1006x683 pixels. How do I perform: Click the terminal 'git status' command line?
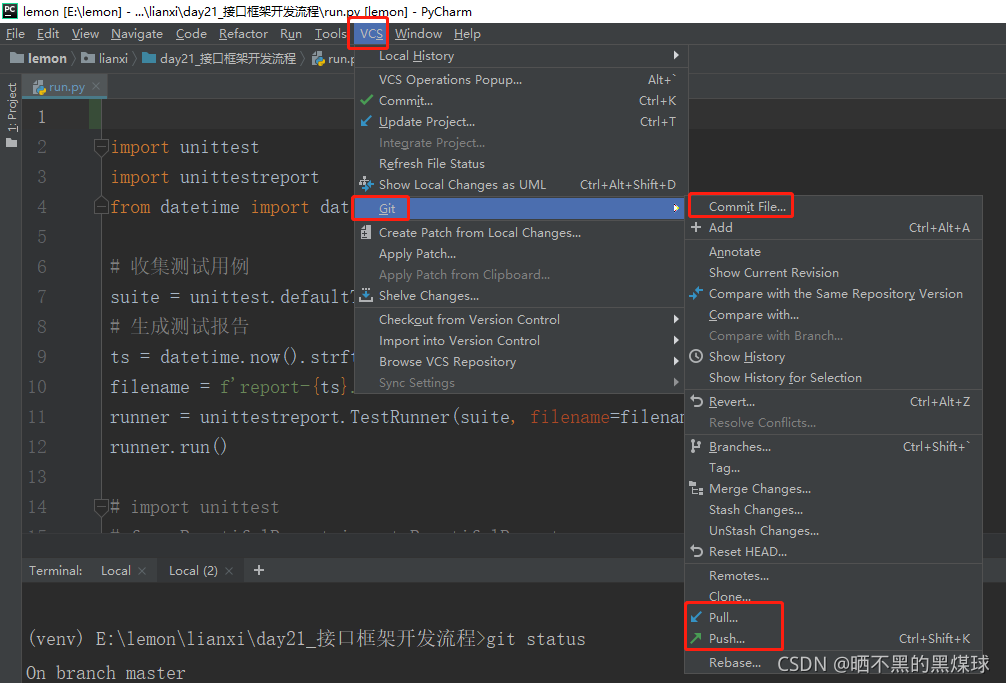click(x=307, y=639)
